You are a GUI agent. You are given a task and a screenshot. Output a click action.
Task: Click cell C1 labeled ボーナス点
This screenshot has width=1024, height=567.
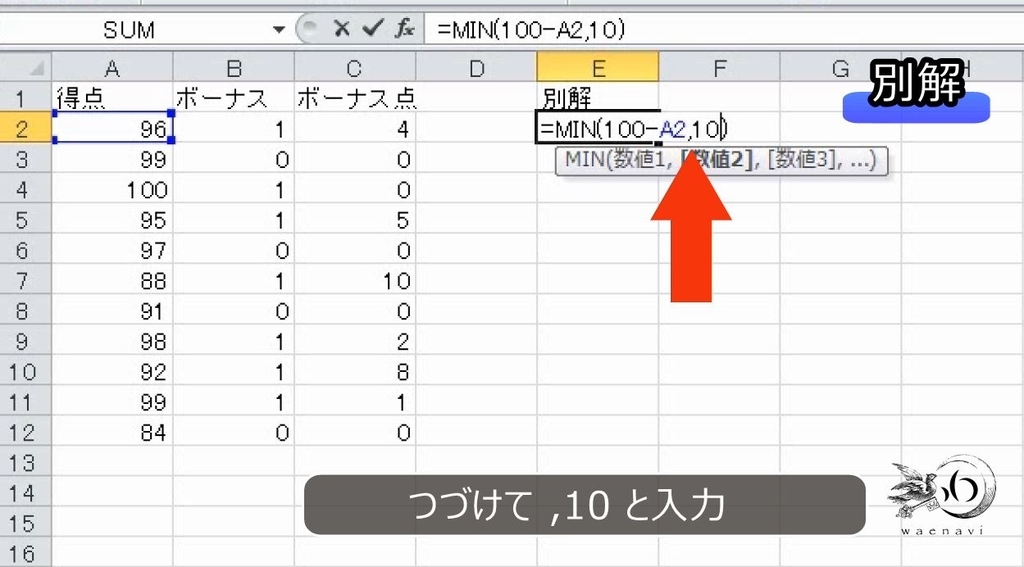pyautogui.click(x=355, y=99)
